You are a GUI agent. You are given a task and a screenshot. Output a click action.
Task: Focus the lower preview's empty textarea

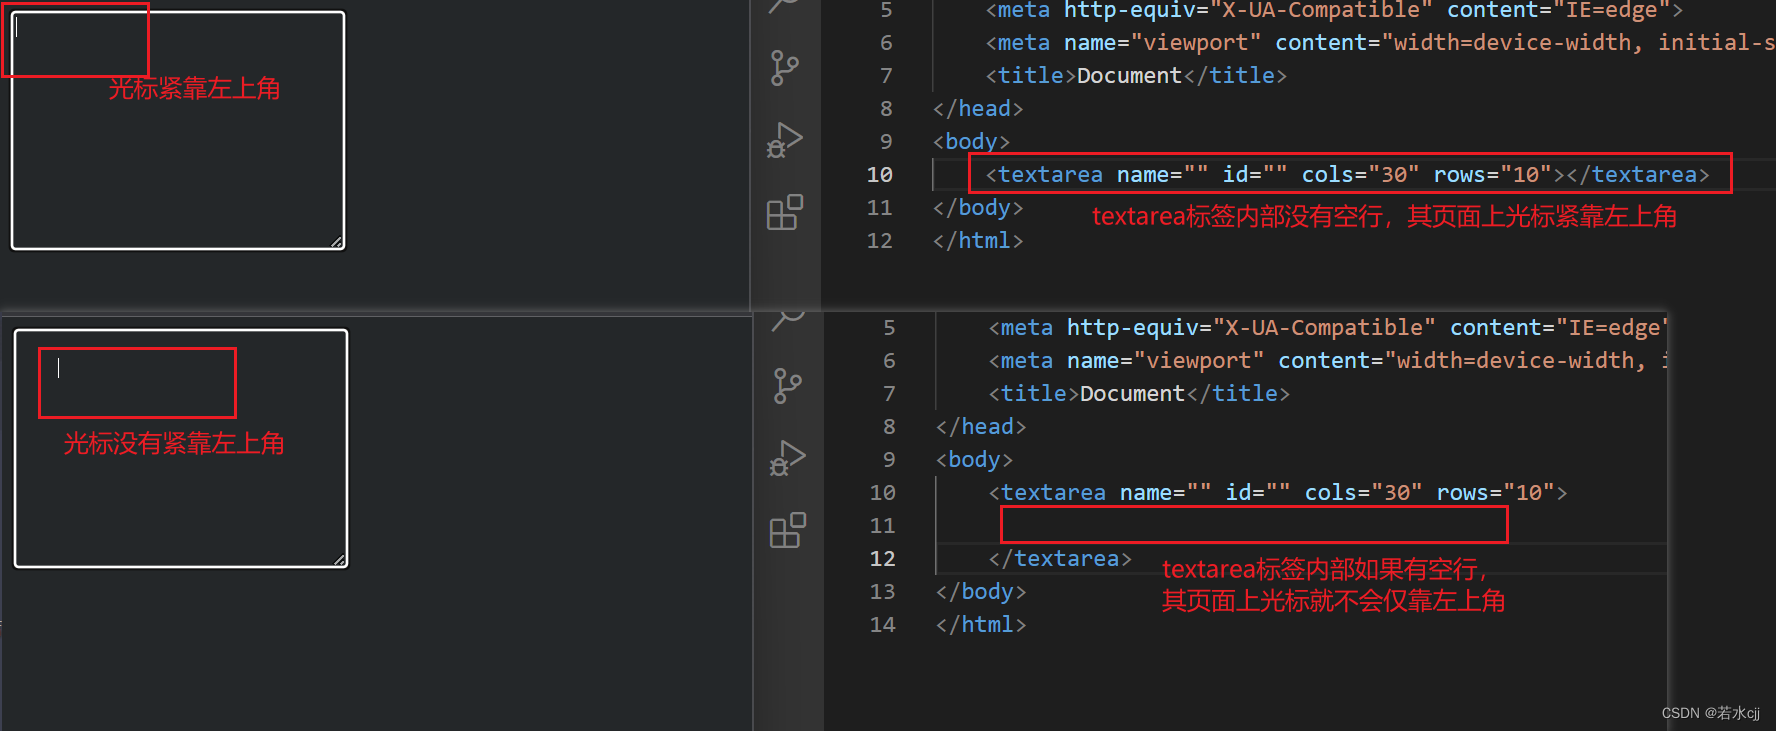click(181, 448)
